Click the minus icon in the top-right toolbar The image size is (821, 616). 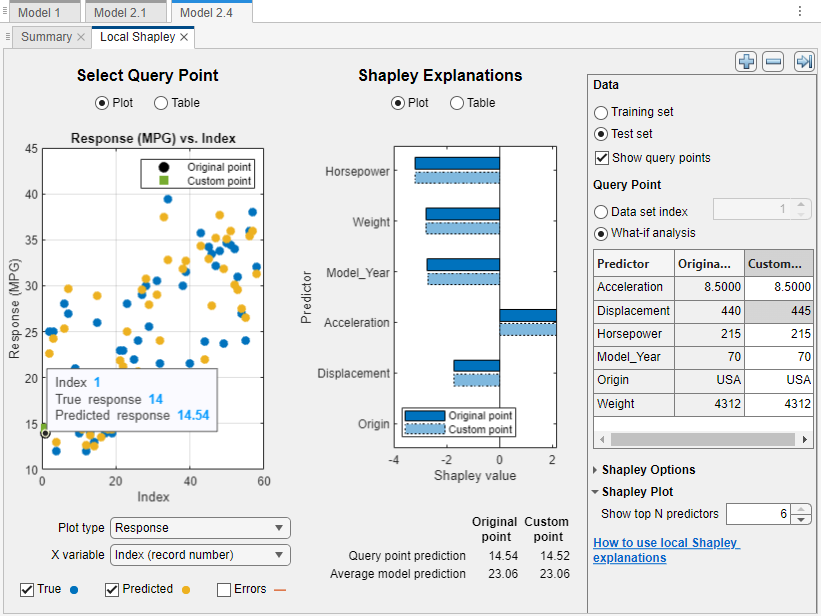pos(774,61)
